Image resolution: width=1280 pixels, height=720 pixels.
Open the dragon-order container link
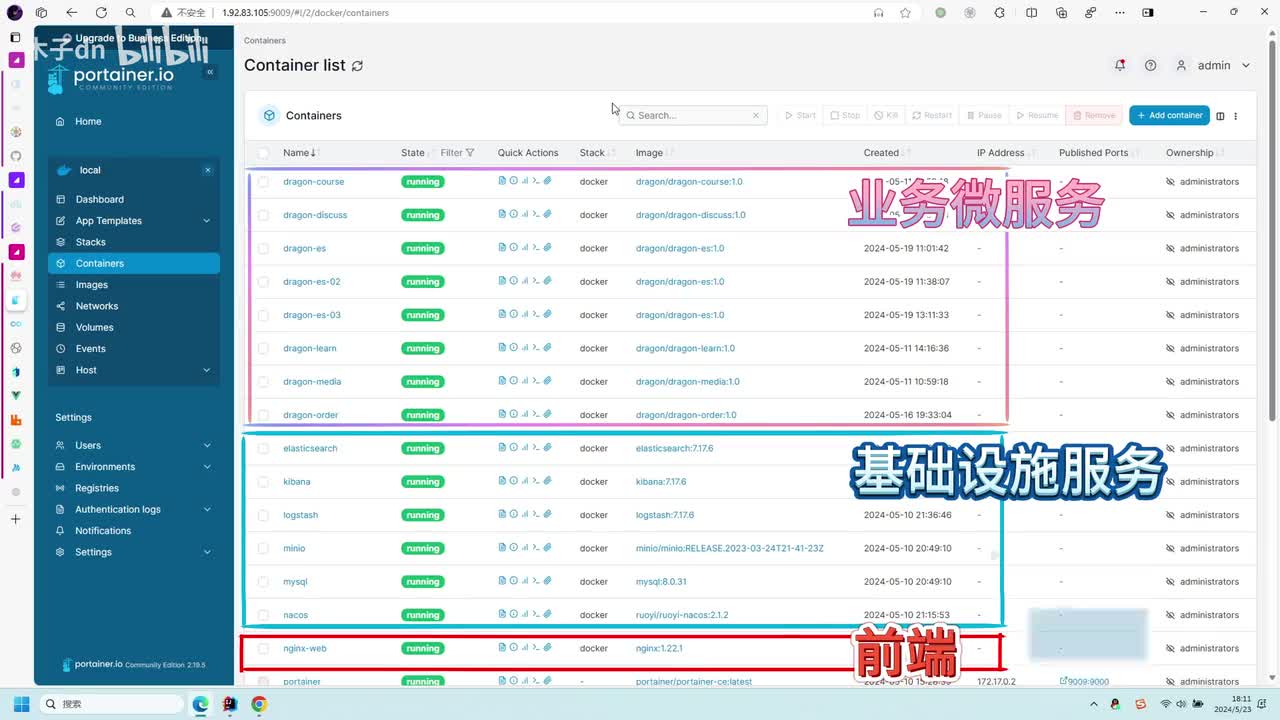(310, 415)
